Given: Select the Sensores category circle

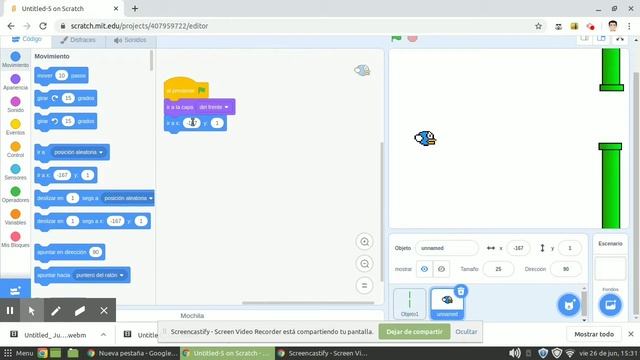Looking at the screenshot, I should (16, 169).
